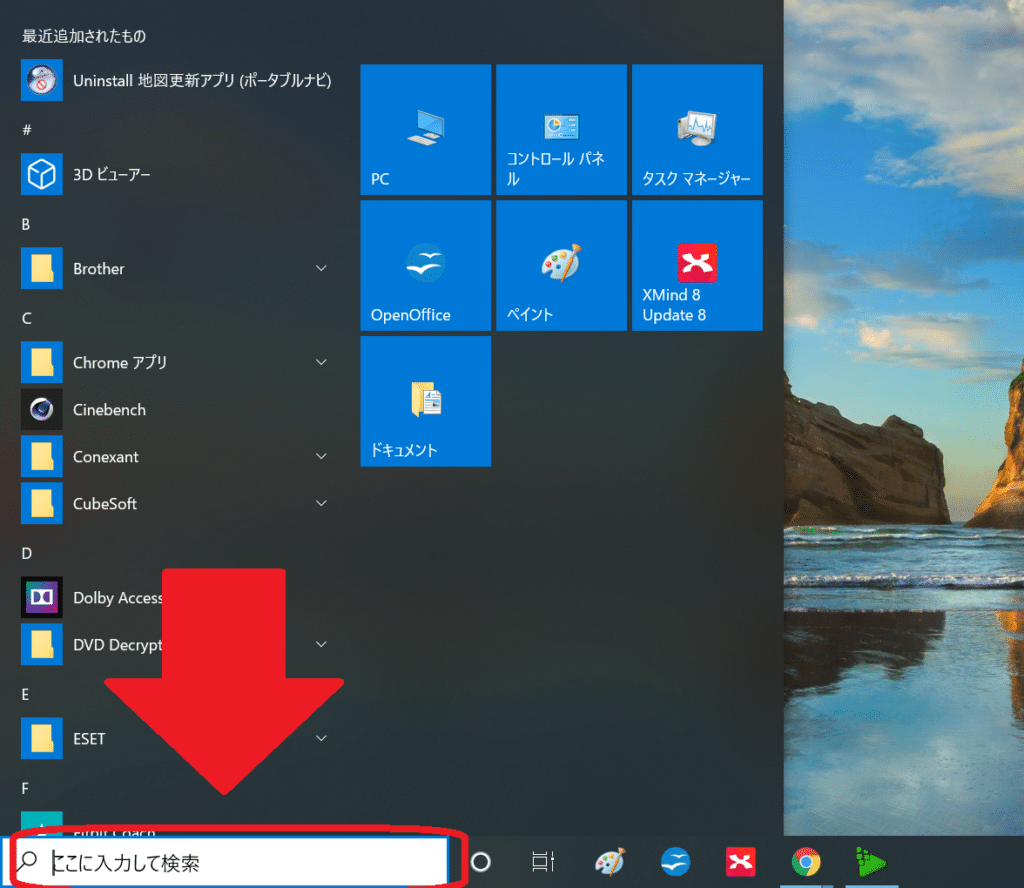Screen dimensions: 1024x888
Task: Expand the DVD Decrypter folder chevron
Action: click(x=321, y=644)
